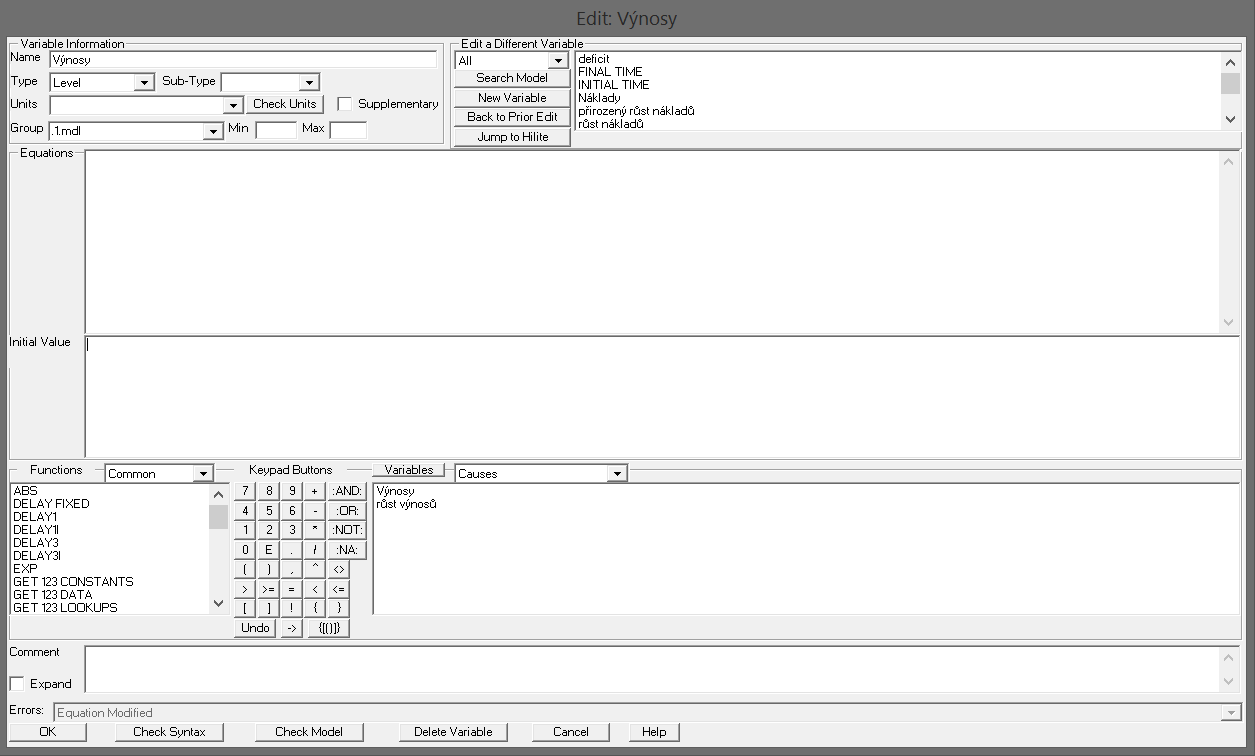Click the Check Syntax button
The image size is (1255, 756).
pos(169,732)
